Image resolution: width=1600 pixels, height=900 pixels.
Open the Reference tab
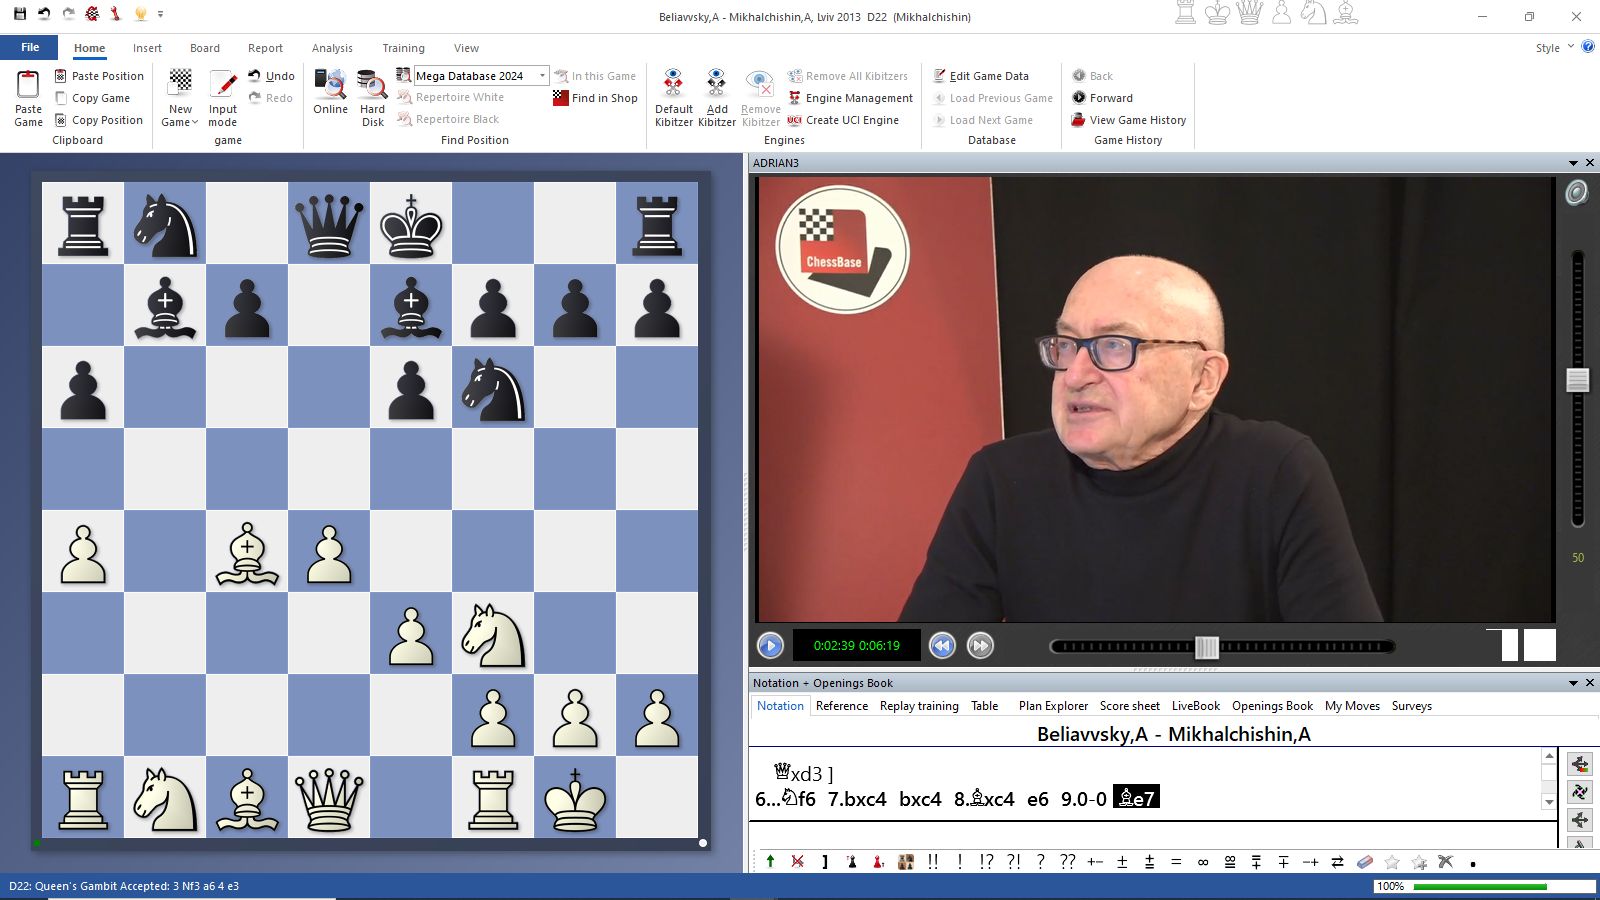pyautogui.click(x=842, y=706)
